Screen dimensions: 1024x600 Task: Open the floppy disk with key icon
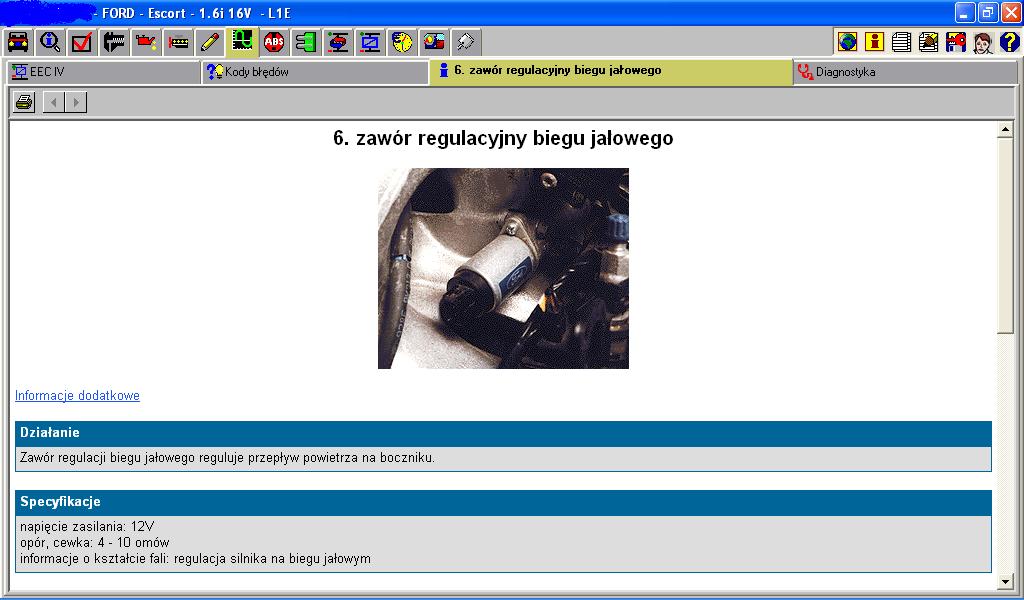point(955,42)
